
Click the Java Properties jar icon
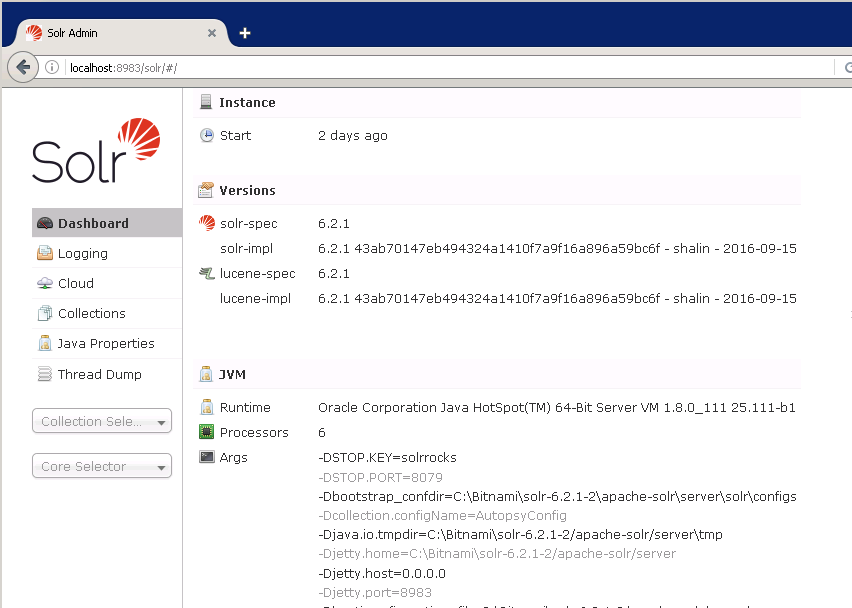(45, 343)
